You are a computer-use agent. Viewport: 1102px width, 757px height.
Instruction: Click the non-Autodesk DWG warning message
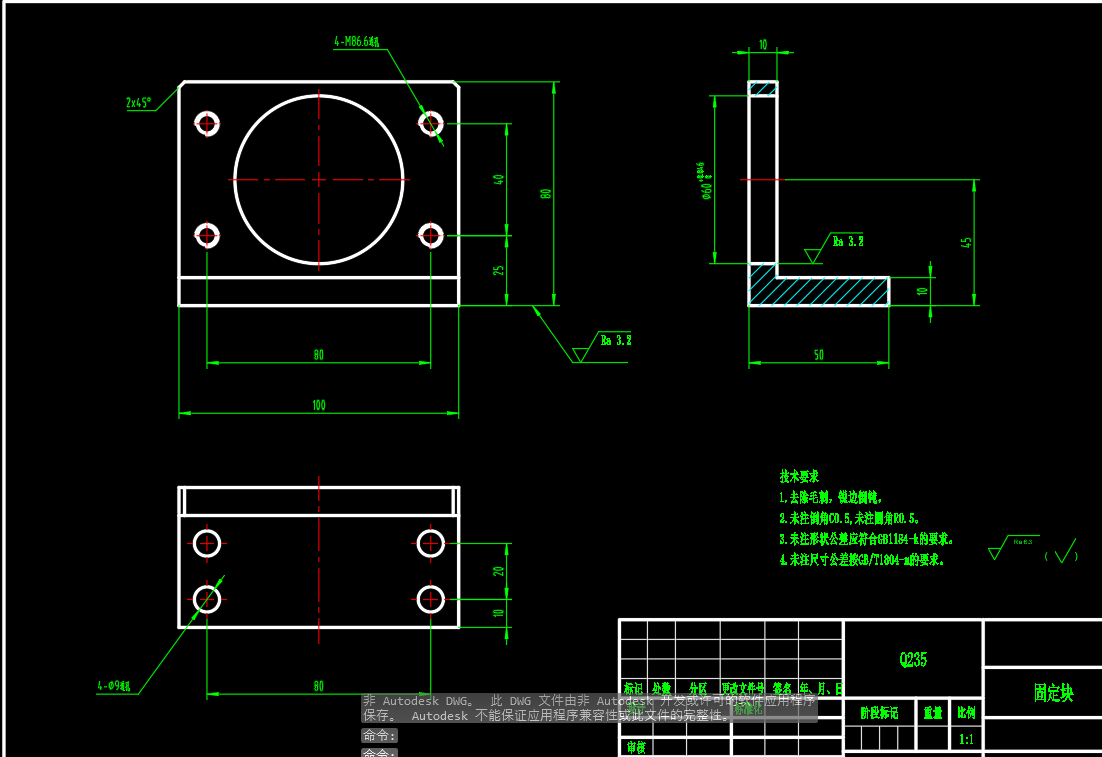589,708
